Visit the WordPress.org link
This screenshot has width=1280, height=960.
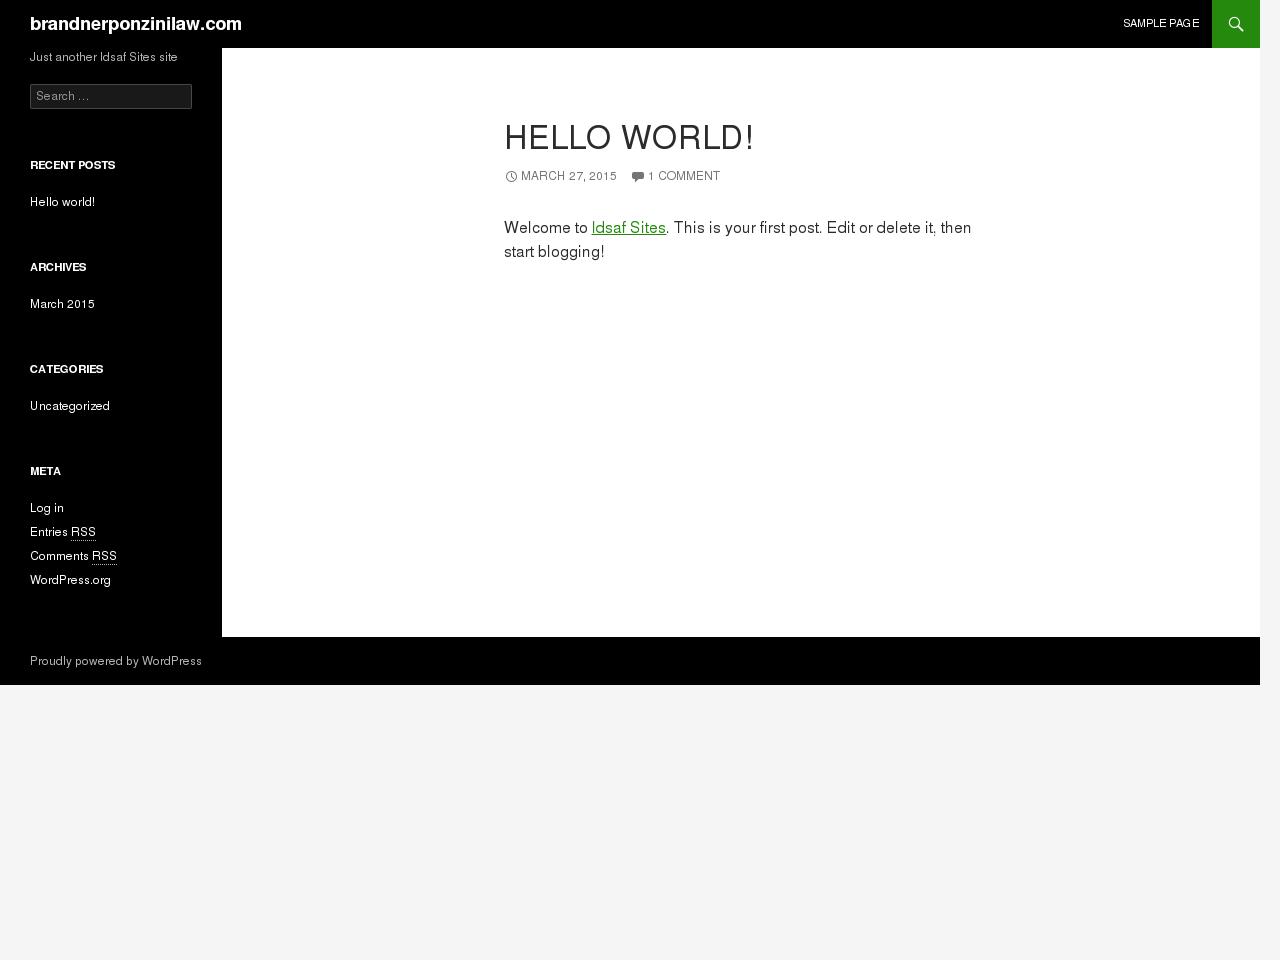point(70,580)
